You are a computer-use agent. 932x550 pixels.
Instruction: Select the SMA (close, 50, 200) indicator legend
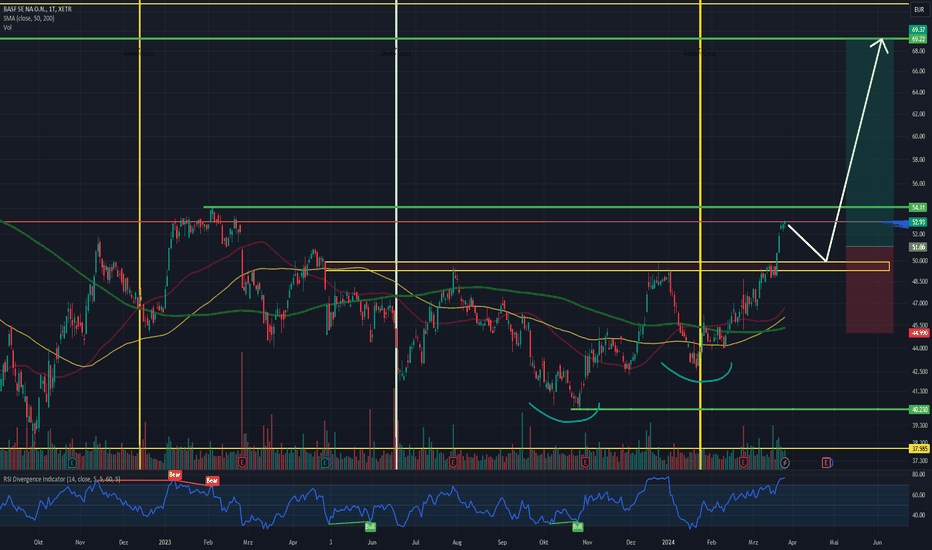pyautogui.click(x=29, y=18)
